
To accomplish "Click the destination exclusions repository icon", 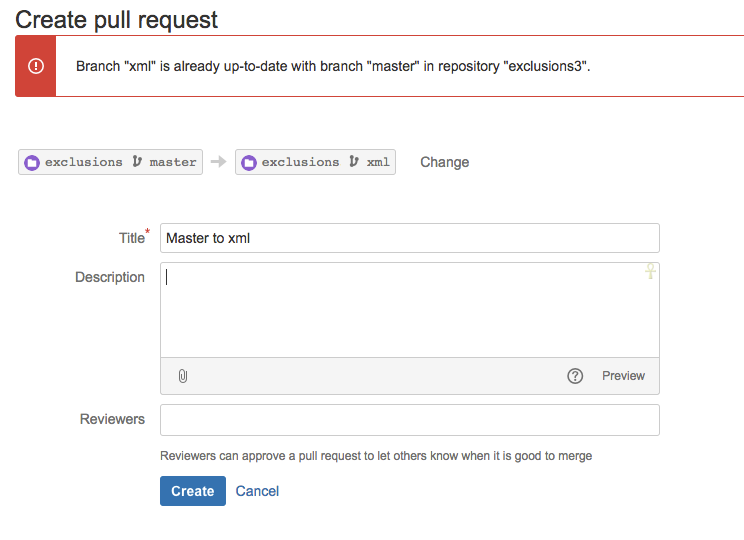I will (249, 163).
